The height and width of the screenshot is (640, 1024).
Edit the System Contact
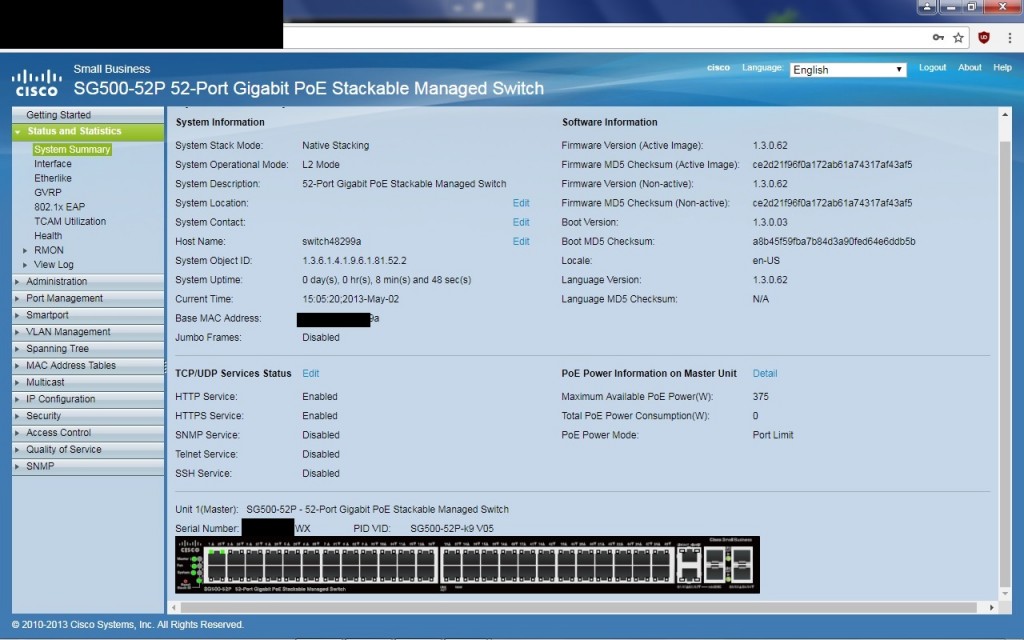pos(520,222)
